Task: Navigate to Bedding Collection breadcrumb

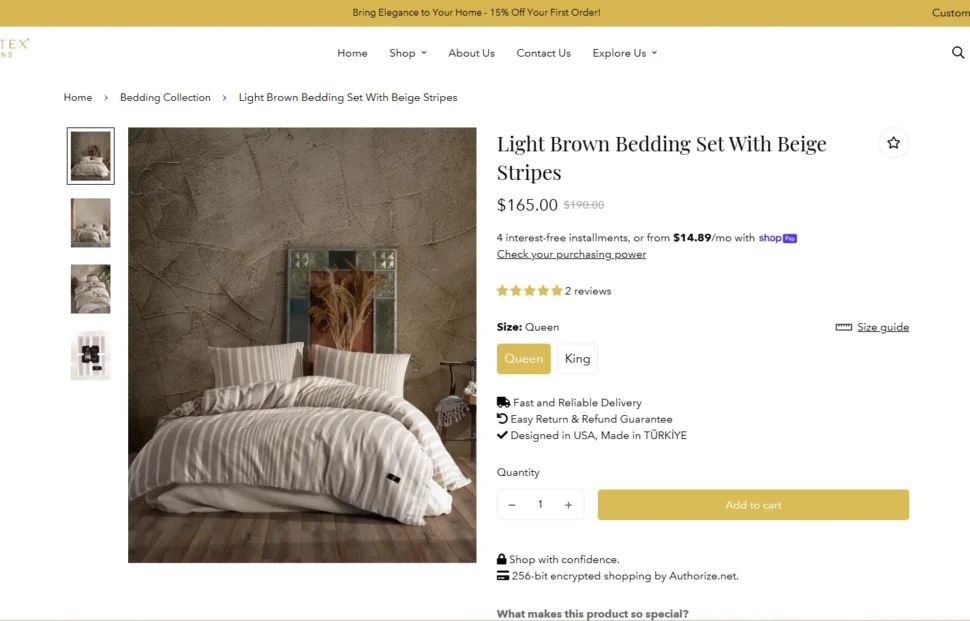Action: 165,98
